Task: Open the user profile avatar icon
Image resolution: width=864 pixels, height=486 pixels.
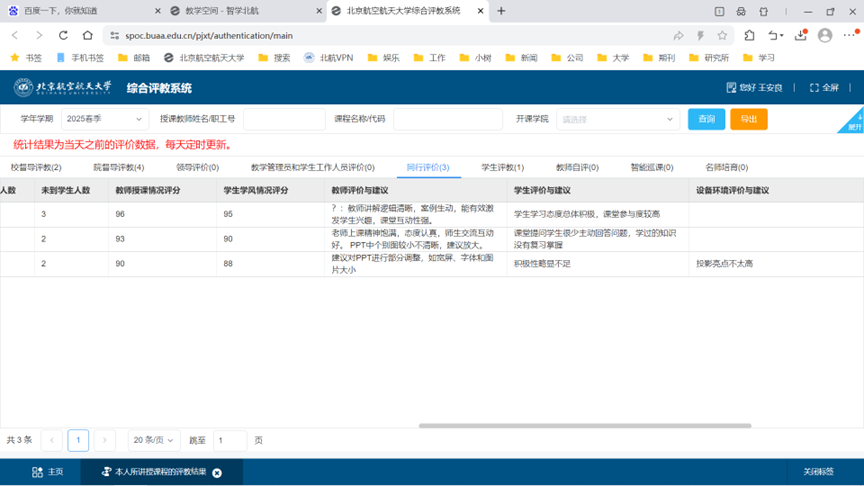Action: click(x=825, y=35)
